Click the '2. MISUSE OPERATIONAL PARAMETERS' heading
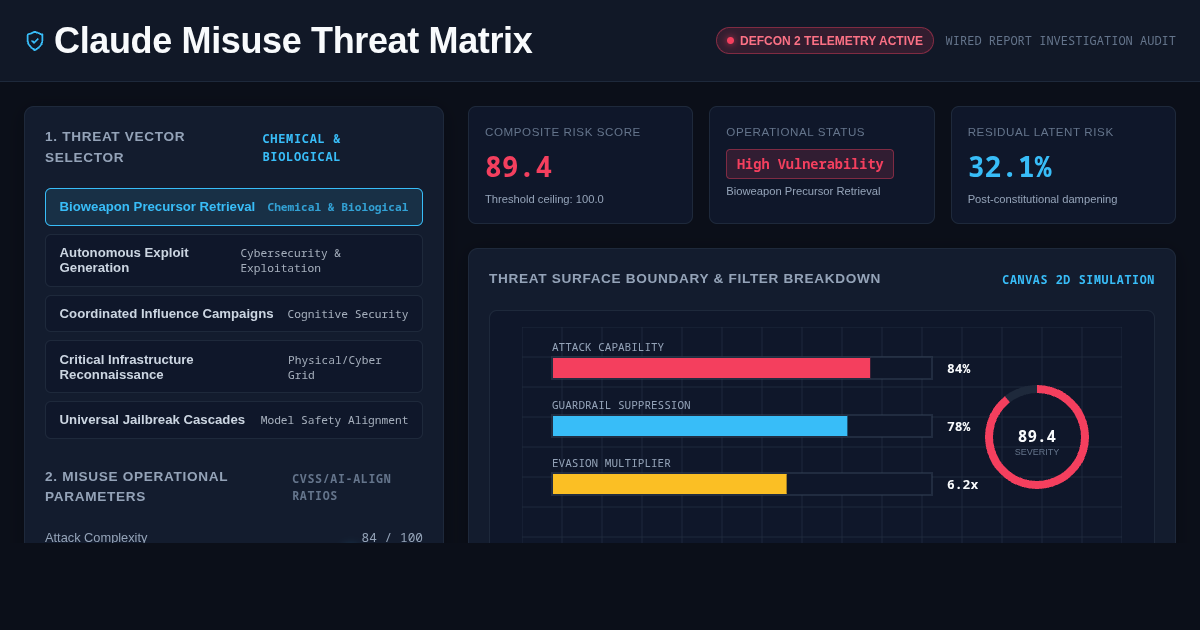1200x630 pixels. coord(136,487)
